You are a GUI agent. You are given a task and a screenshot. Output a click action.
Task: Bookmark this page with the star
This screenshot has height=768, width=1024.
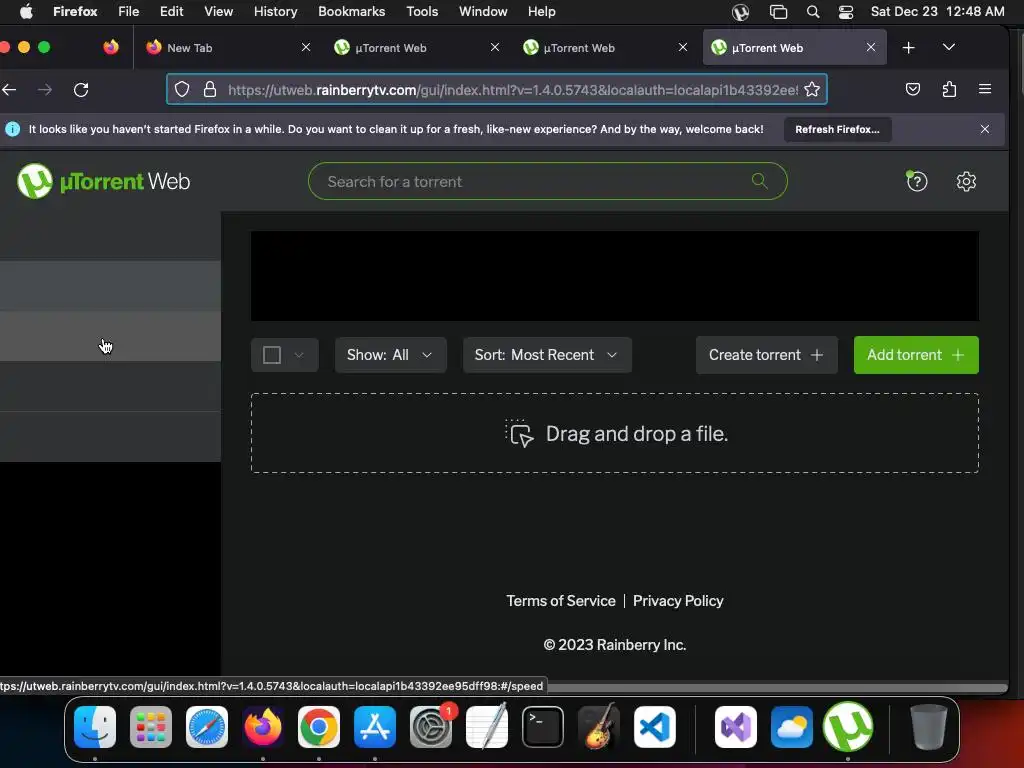point(812,89)
